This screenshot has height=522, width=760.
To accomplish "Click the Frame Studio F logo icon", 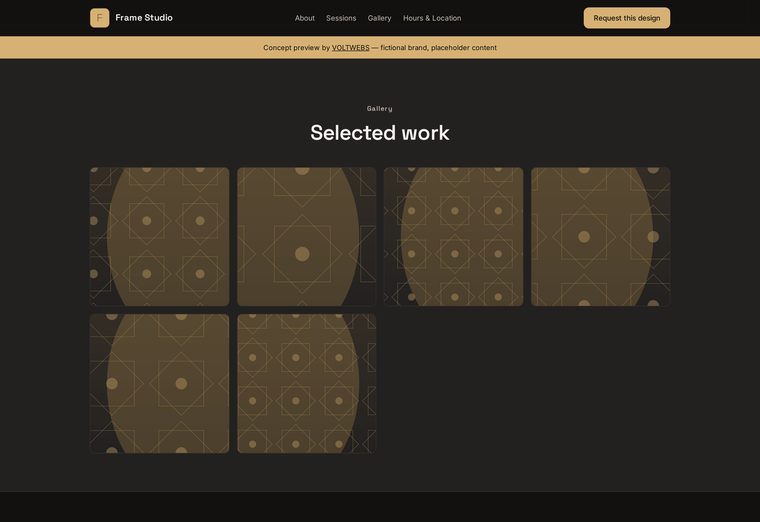I will pos(99,18).
